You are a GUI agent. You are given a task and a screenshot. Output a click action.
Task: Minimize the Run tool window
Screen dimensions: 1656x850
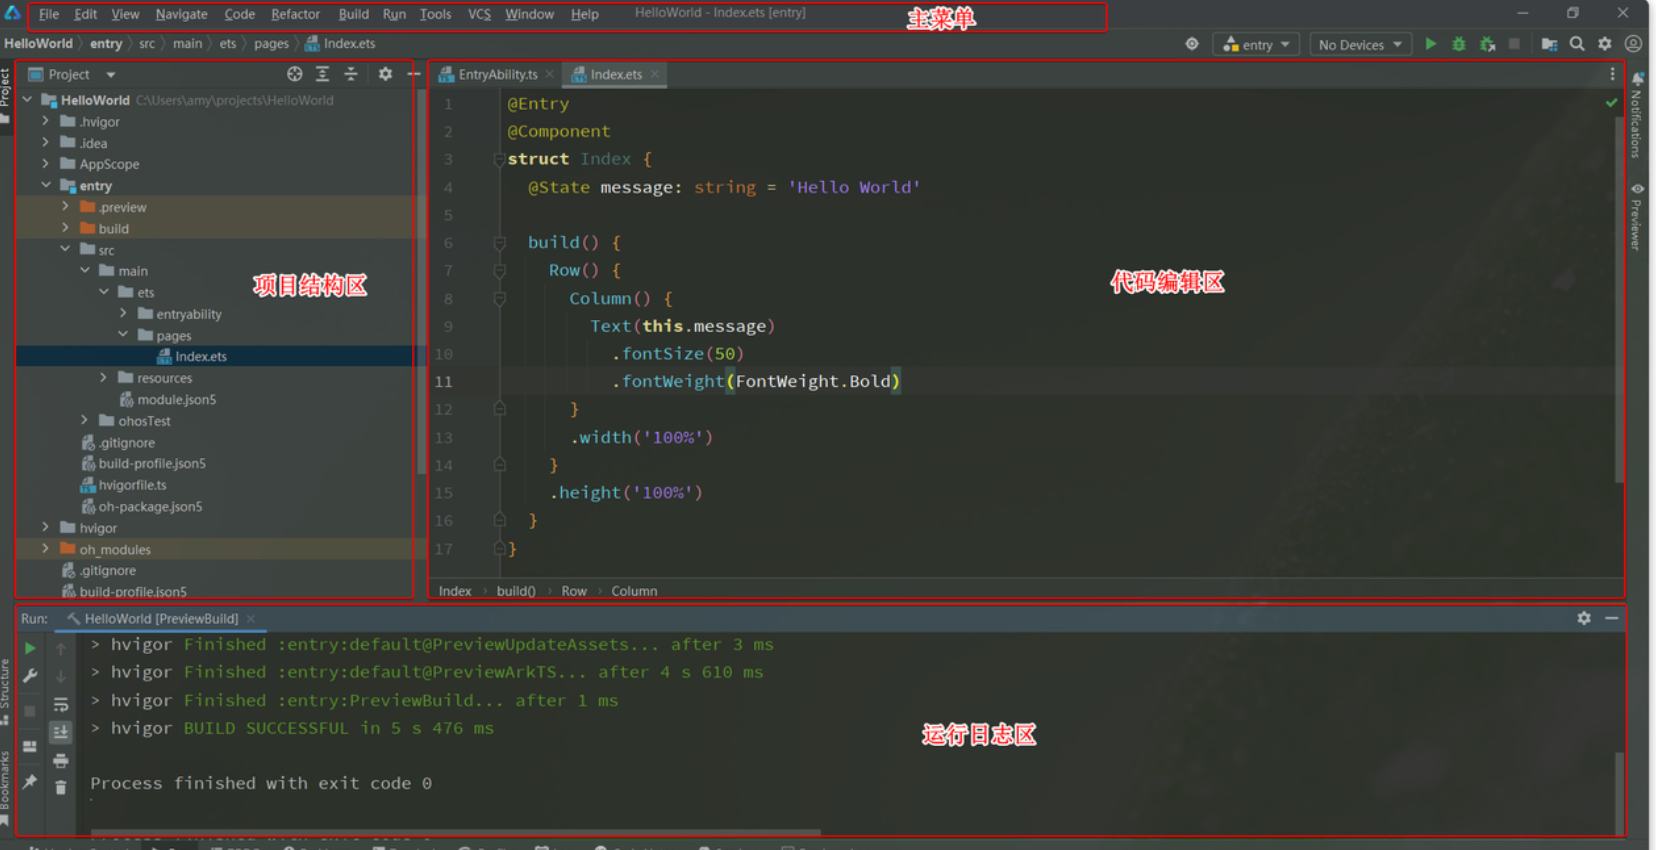coord(1612,618)
